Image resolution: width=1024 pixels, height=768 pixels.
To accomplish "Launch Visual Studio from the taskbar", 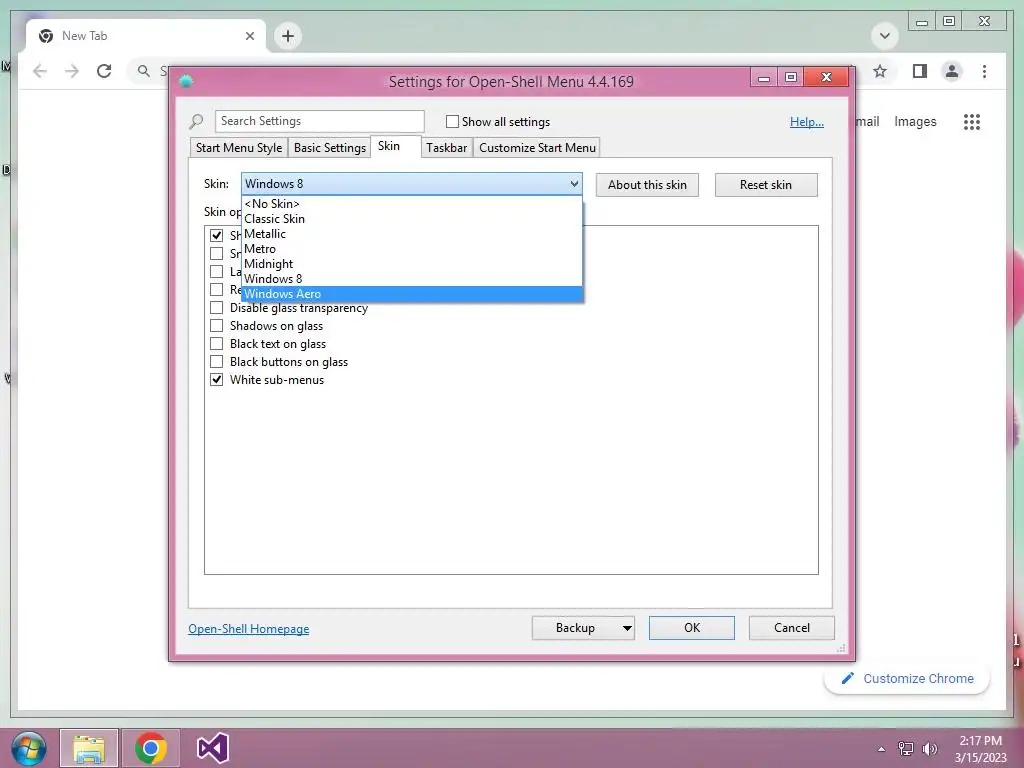I will [x=212, y=748].
